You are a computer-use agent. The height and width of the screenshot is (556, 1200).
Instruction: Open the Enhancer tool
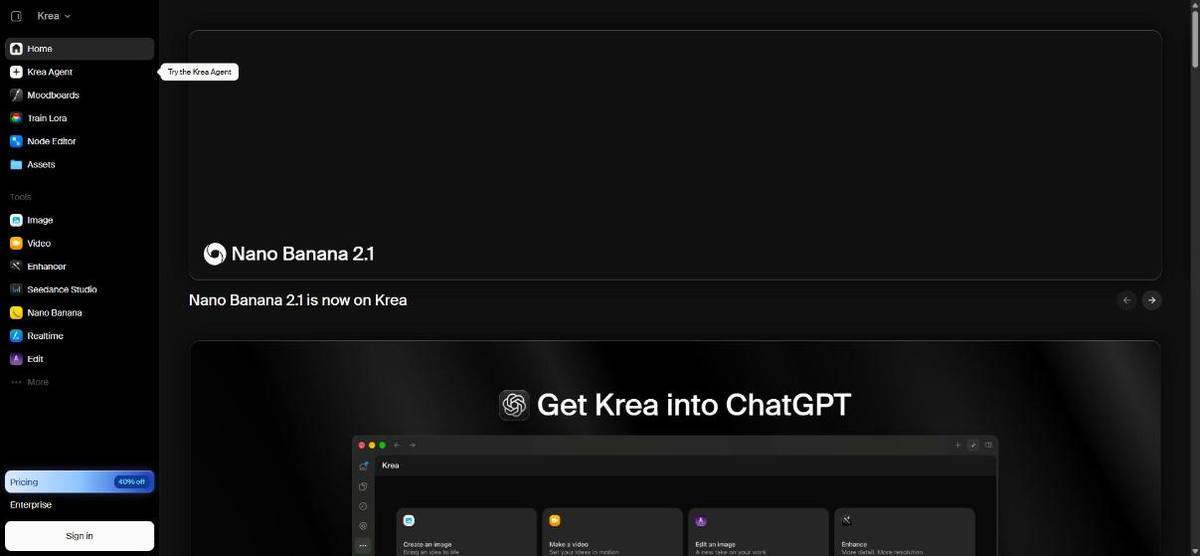80,266
